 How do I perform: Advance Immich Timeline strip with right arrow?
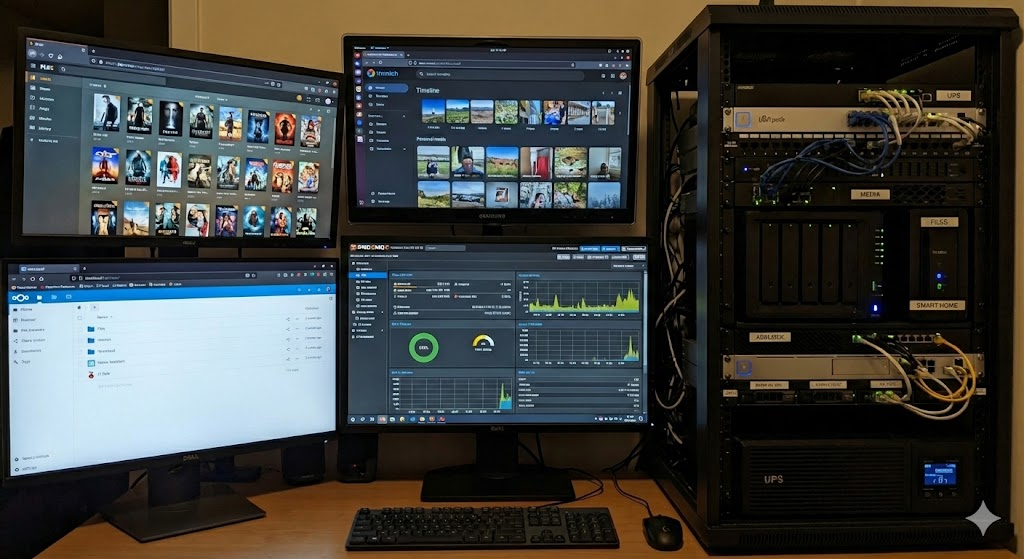620,114
